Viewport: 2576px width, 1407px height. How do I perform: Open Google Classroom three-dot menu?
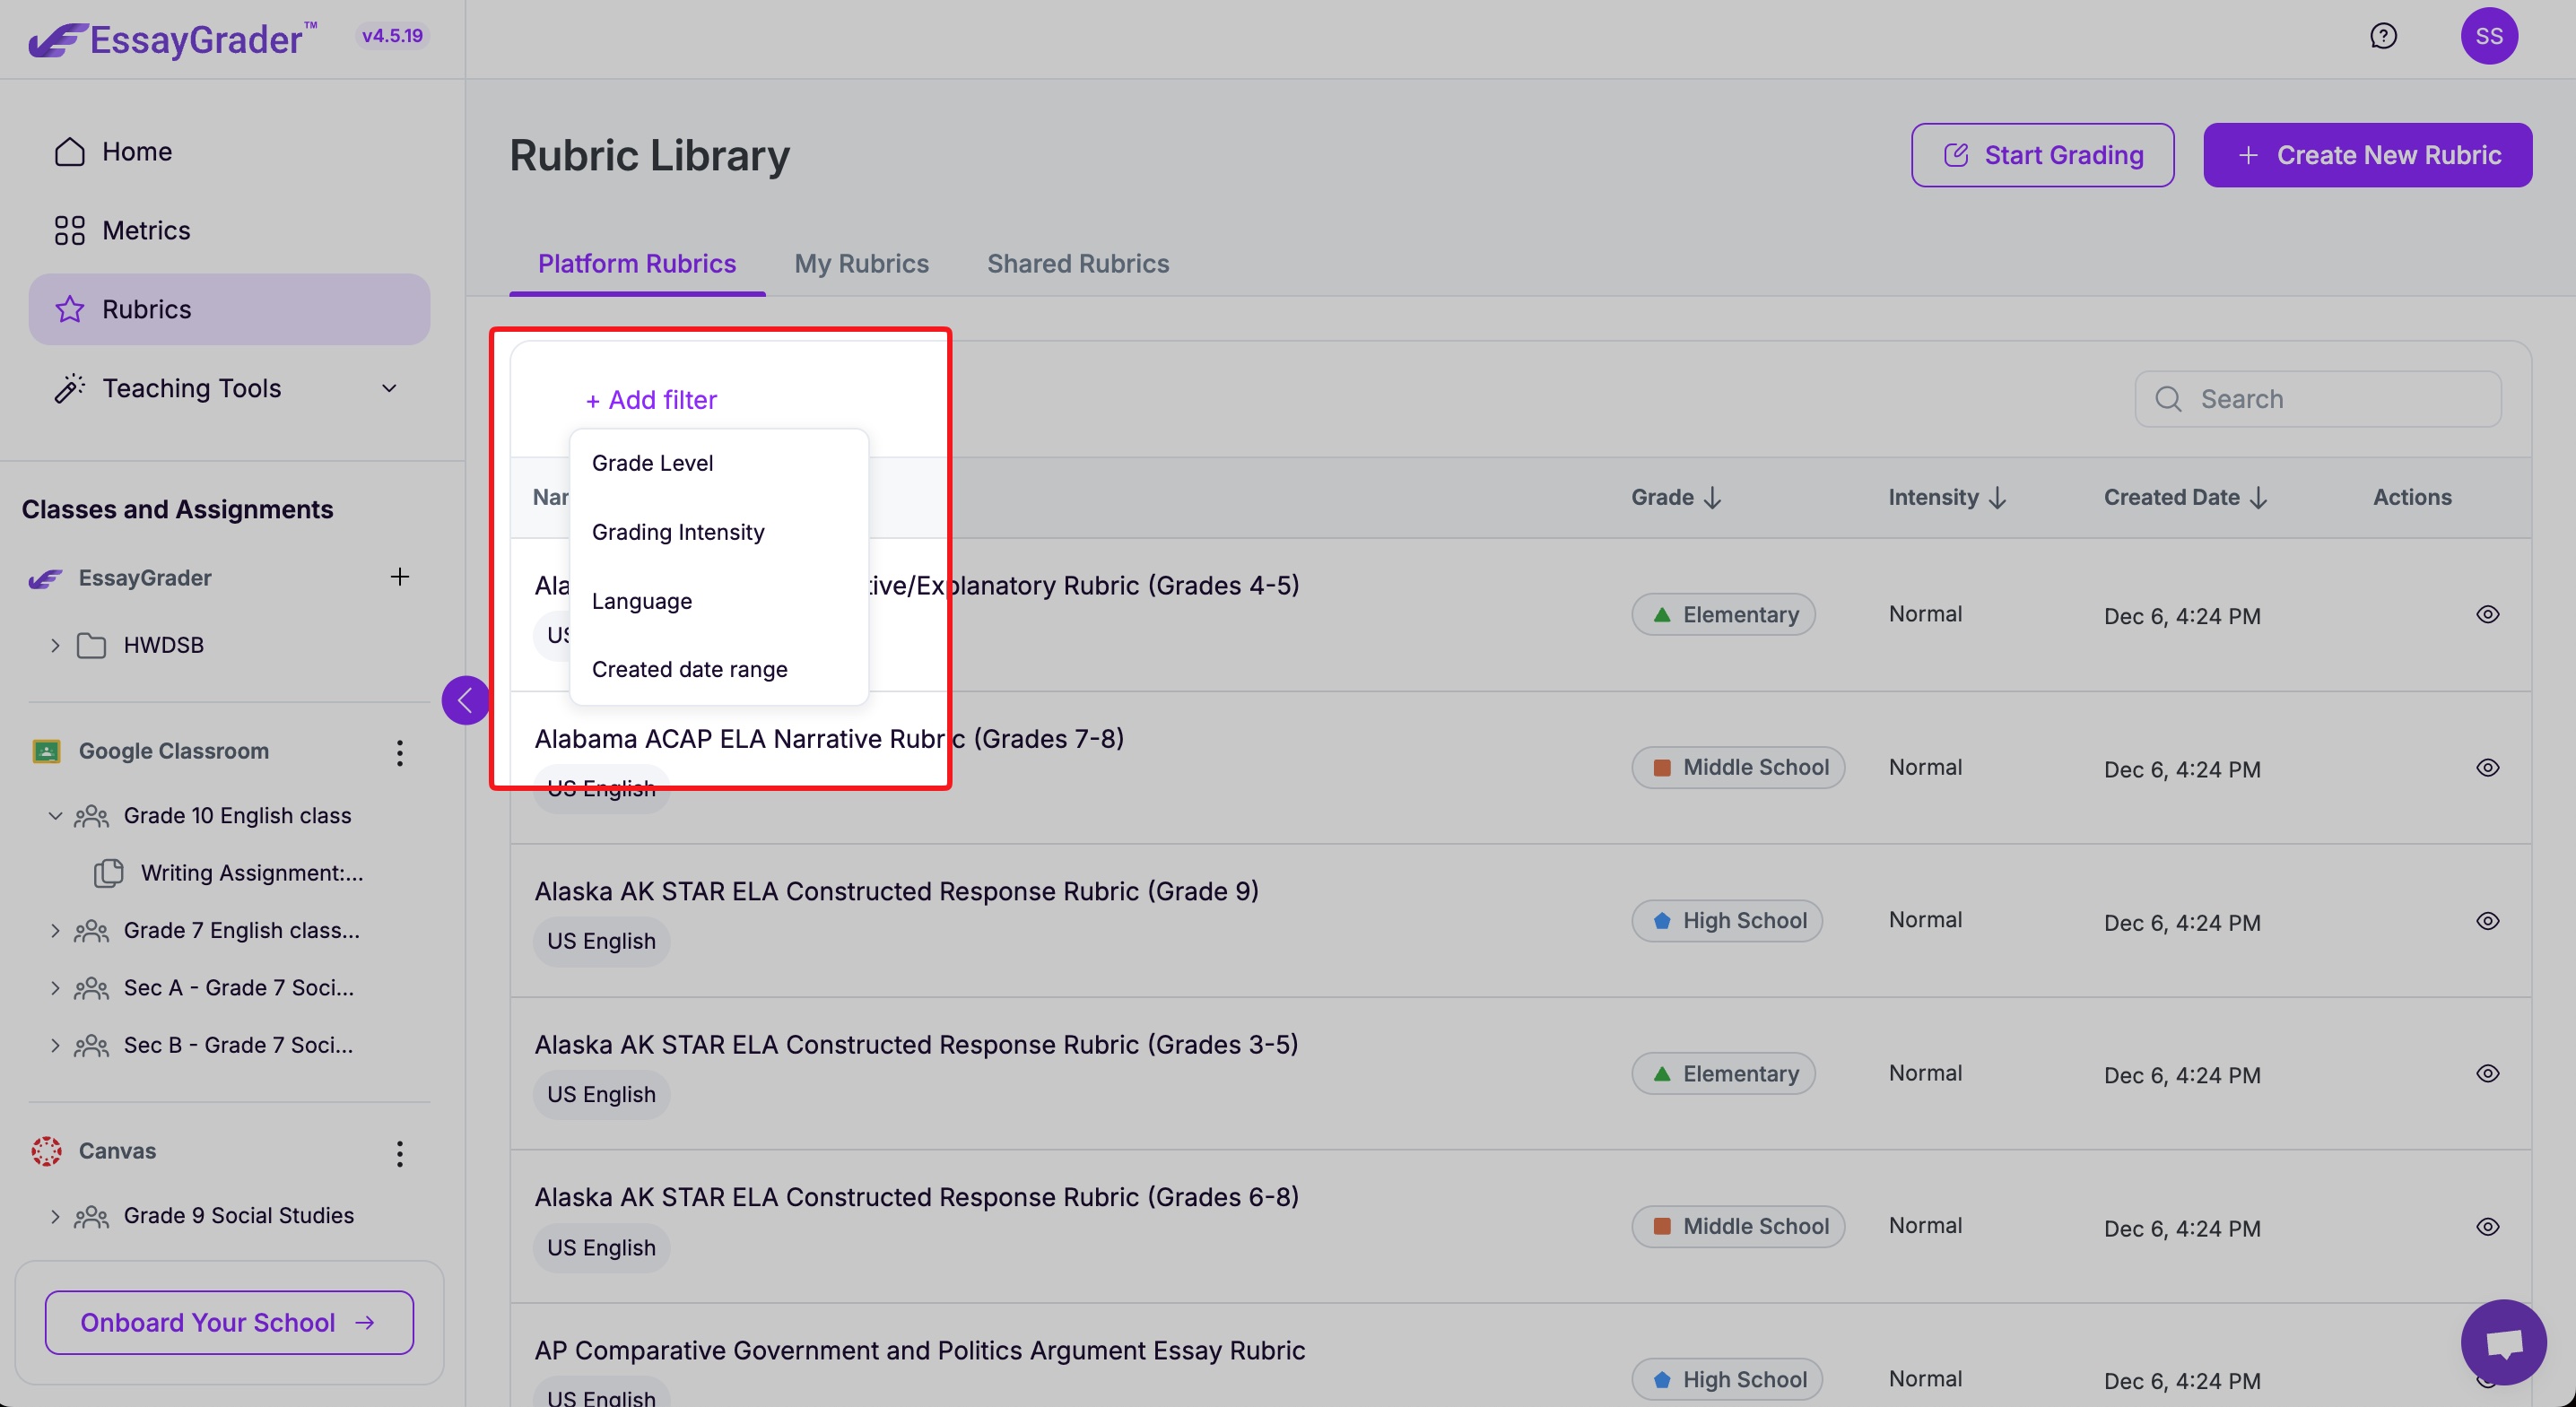[399, 752]
